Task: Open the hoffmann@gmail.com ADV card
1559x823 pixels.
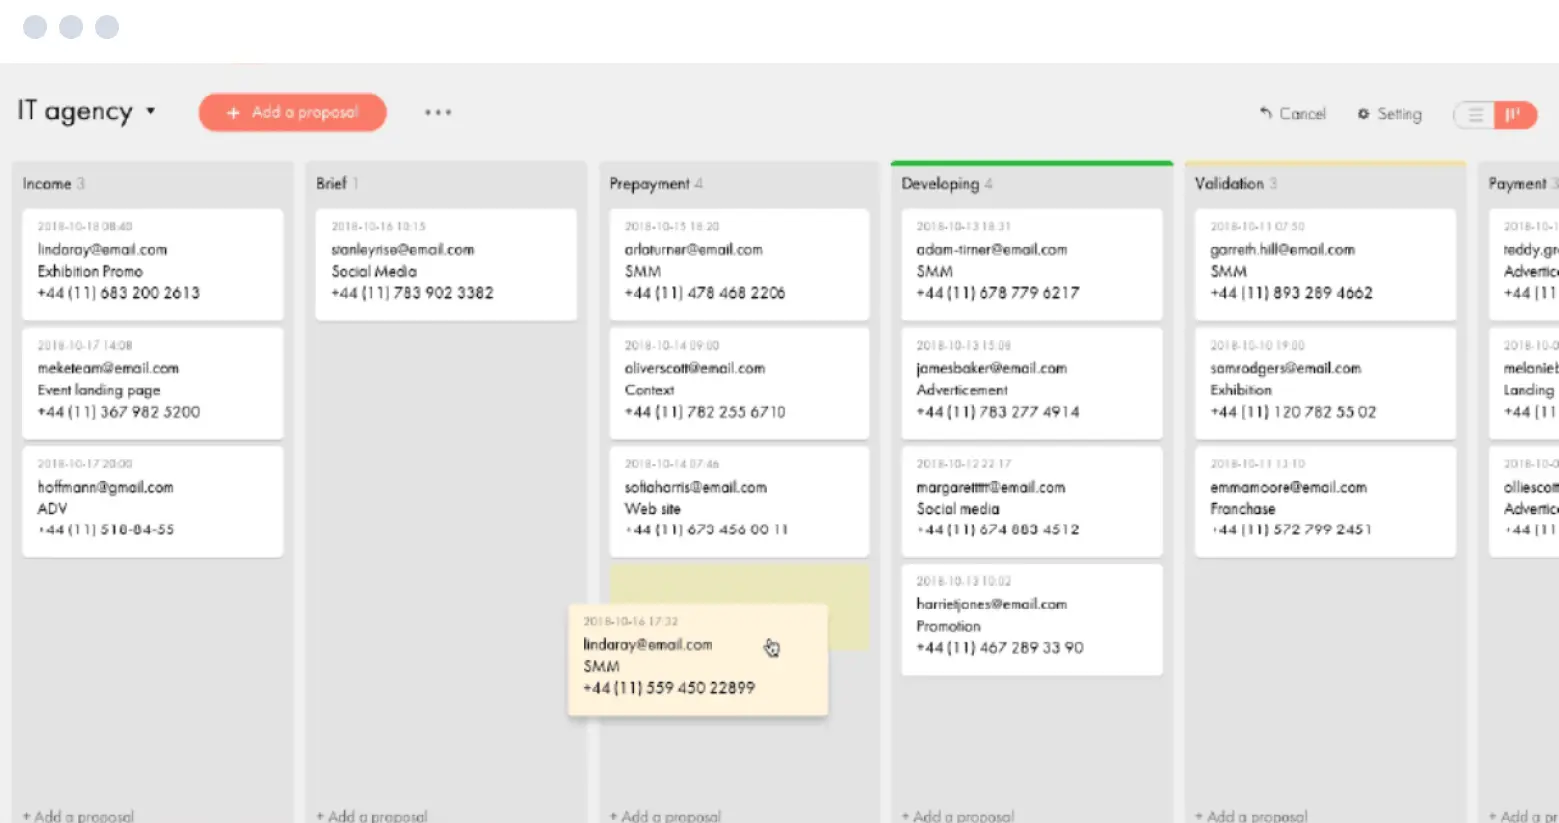Action: (x=152, y=502)
